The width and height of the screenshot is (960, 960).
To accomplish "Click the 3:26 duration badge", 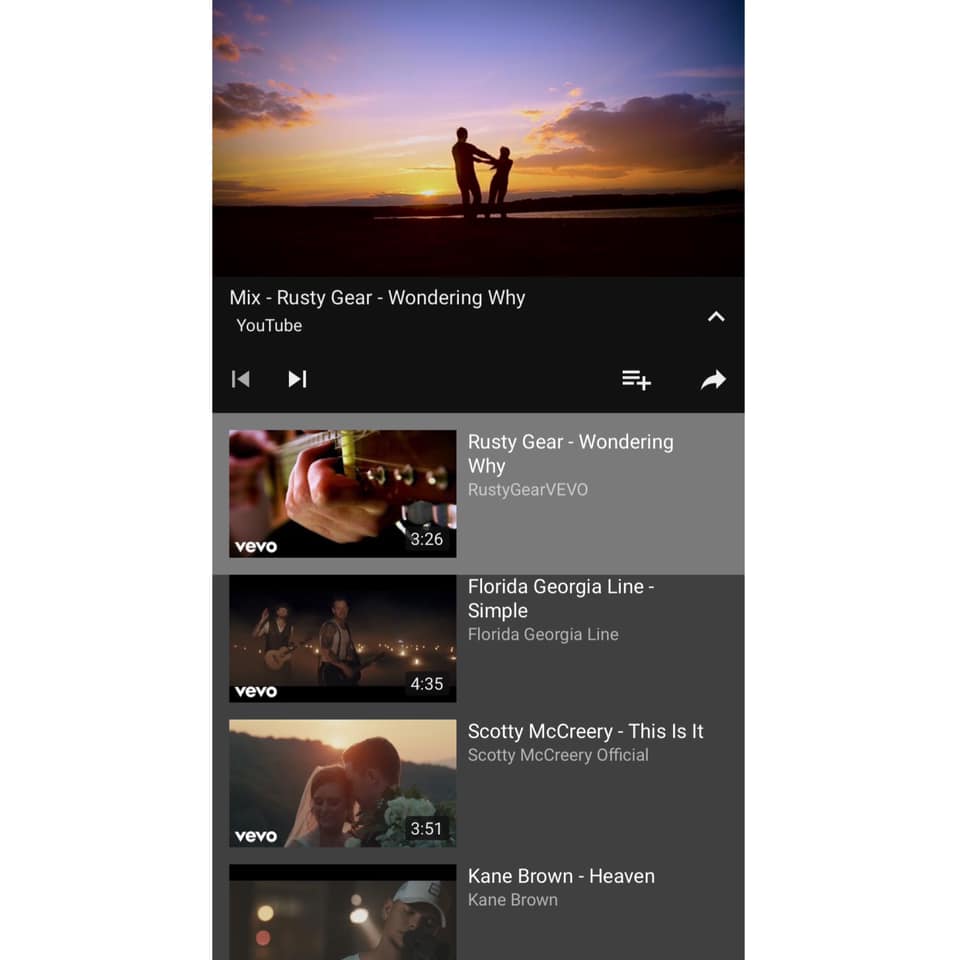I will tap(427, 539).
